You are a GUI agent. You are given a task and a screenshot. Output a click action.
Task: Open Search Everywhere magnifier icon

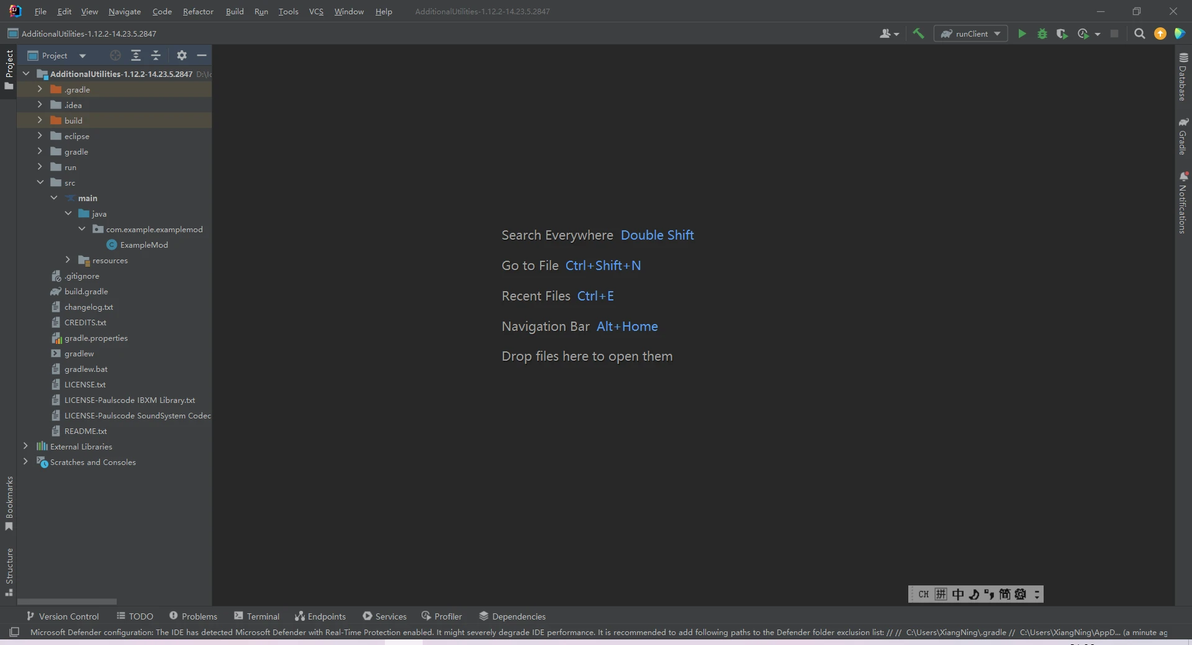[x=1140, y=33]
